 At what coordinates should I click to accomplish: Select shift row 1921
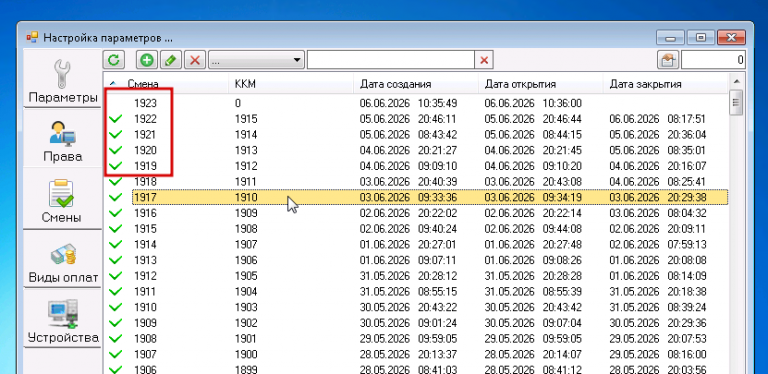416,135
